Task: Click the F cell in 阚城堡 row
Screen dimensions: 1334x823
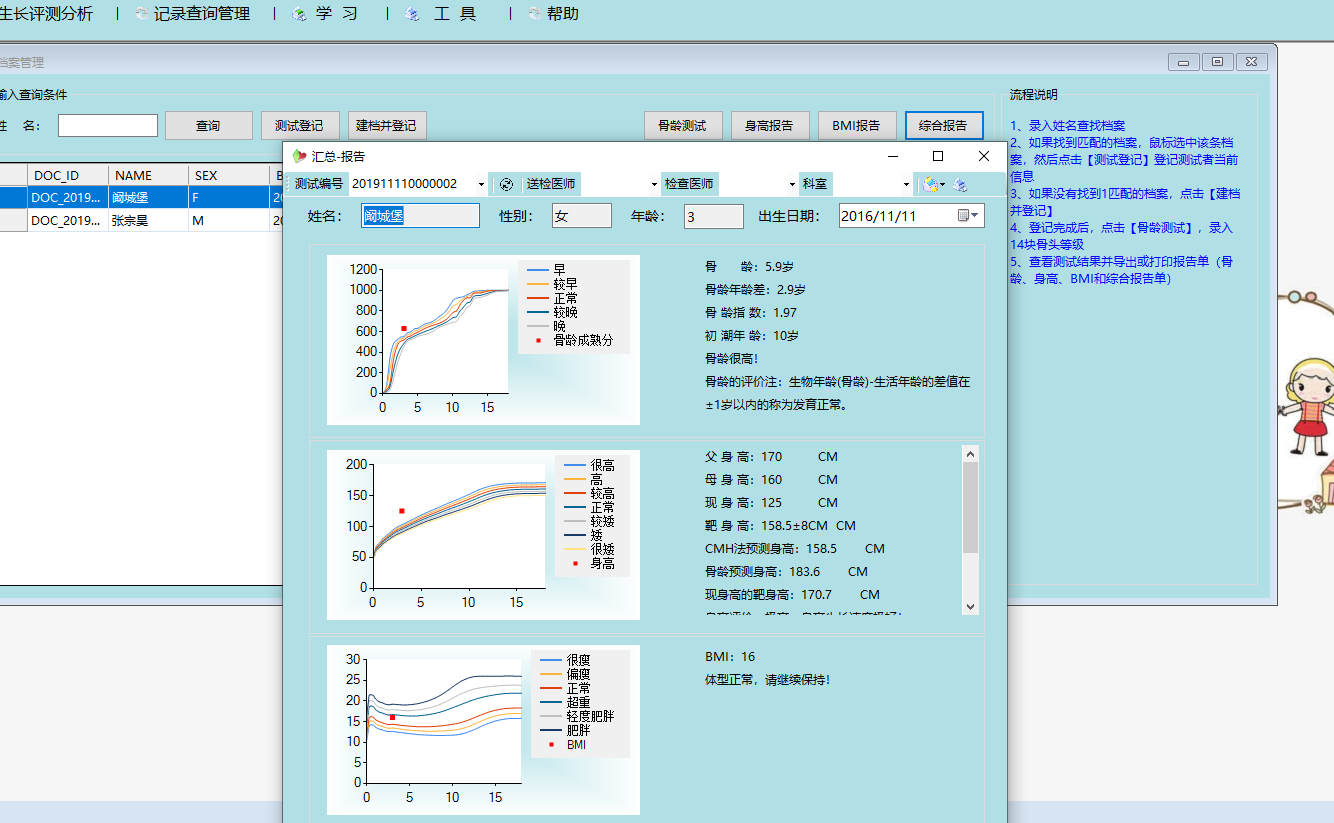Action: click(228, 198)
